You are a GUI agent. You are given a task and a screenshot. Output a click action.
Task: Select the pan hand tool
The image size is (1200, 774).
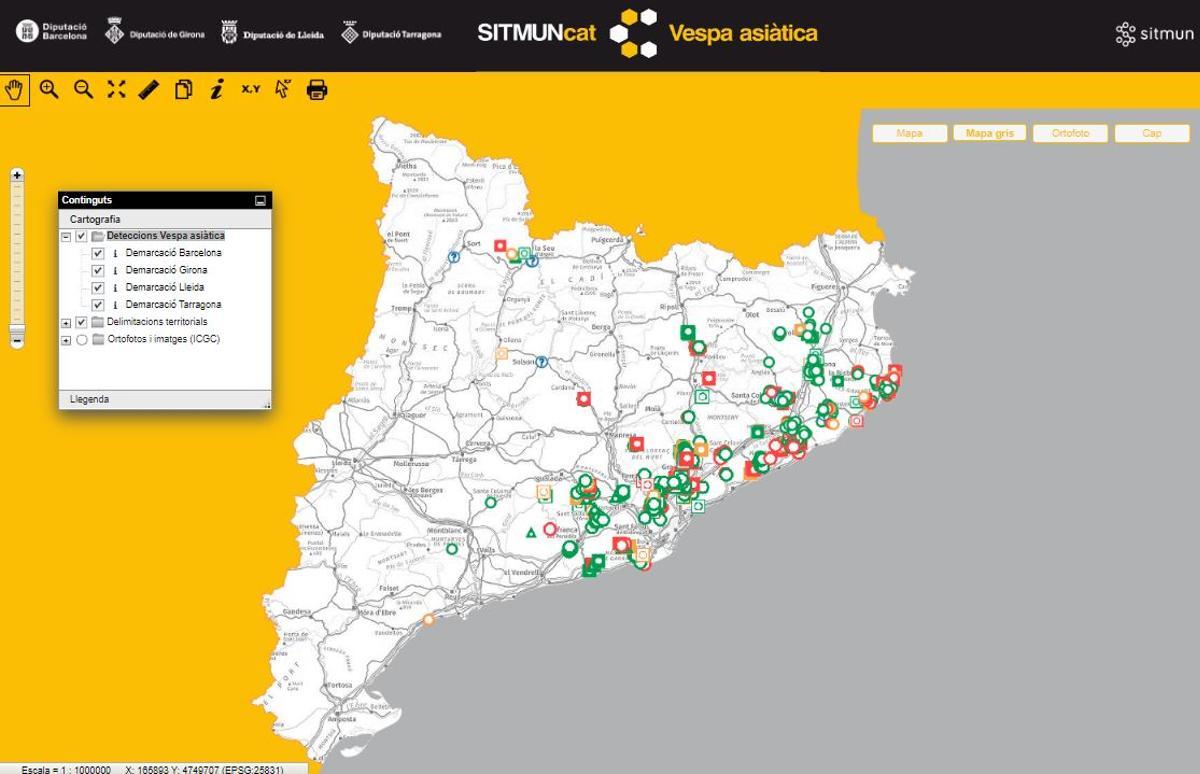15,89
